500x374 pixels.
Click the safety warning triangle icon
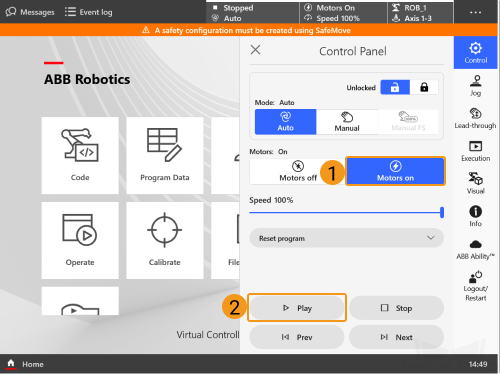pos(146,30)
